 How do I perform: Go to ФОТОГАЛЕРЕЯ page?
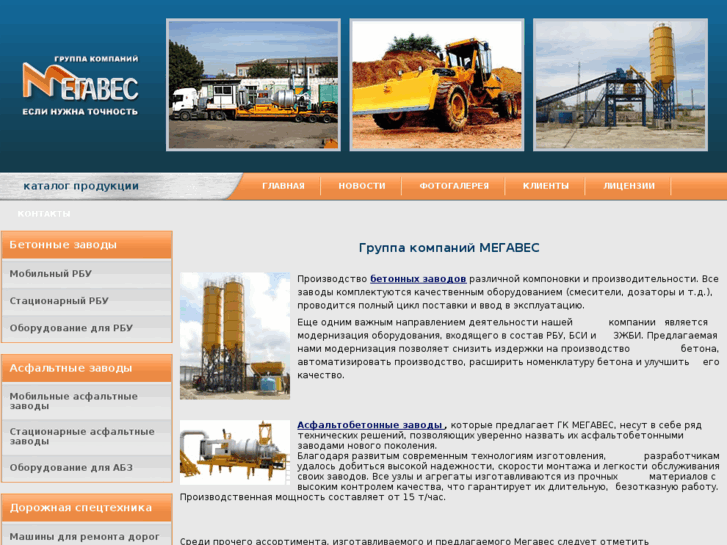454,186
